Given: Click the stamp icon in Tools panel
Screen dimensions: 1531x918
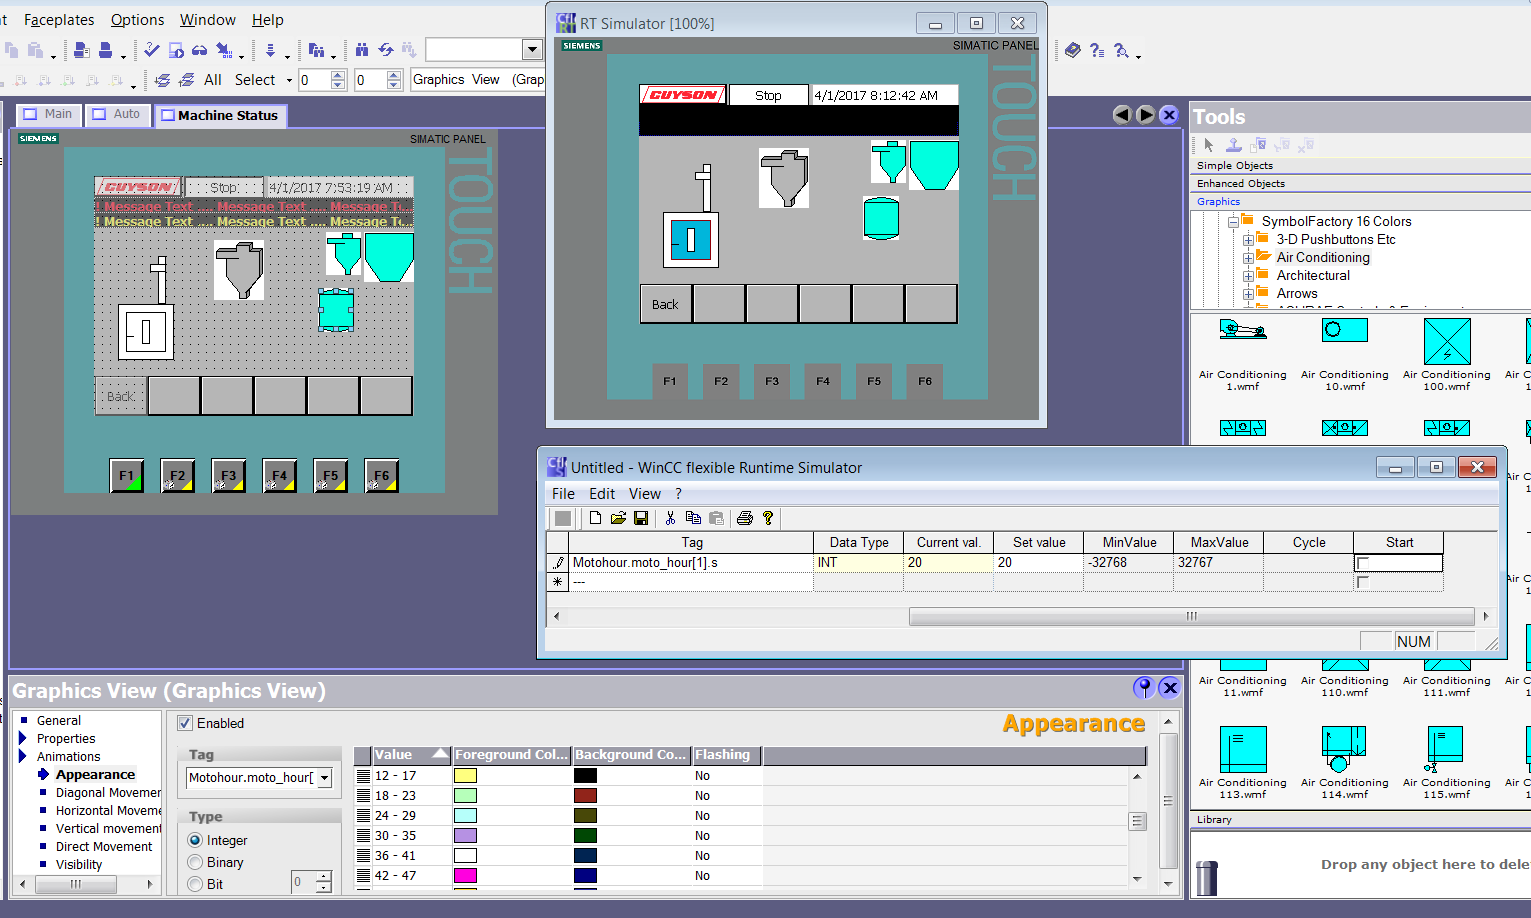Looking at the screenshot, I should coord(1234,145).
